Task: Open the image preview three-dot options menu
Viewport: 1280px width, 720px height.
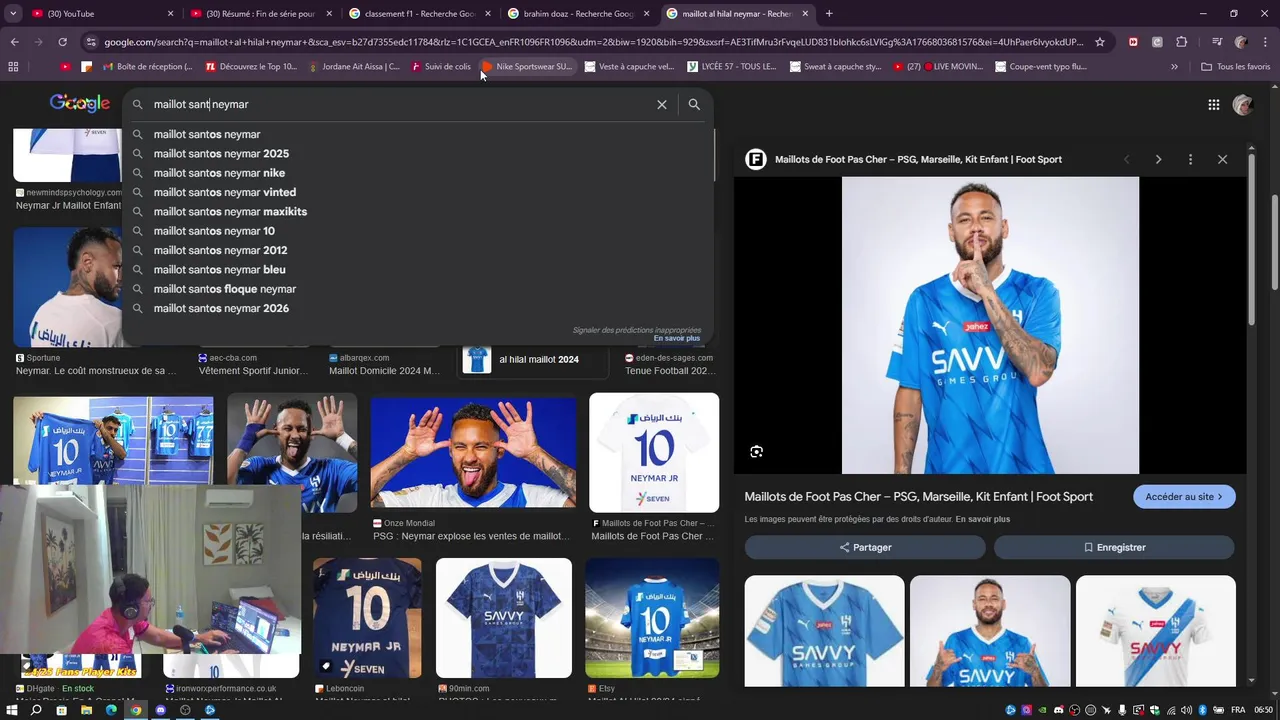Action: pos(1190,159)
